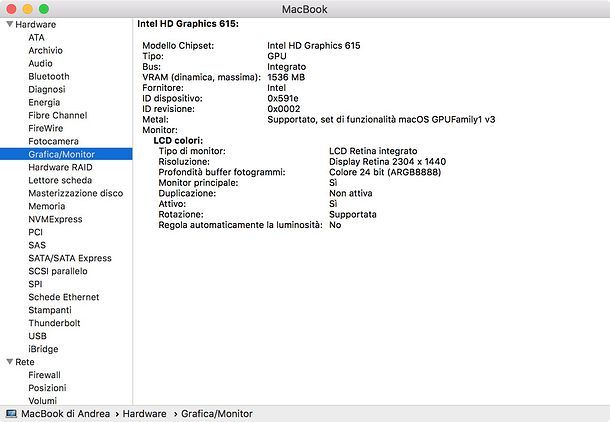Choose SCSI parallelo in the sidebar

pos(58,271)
